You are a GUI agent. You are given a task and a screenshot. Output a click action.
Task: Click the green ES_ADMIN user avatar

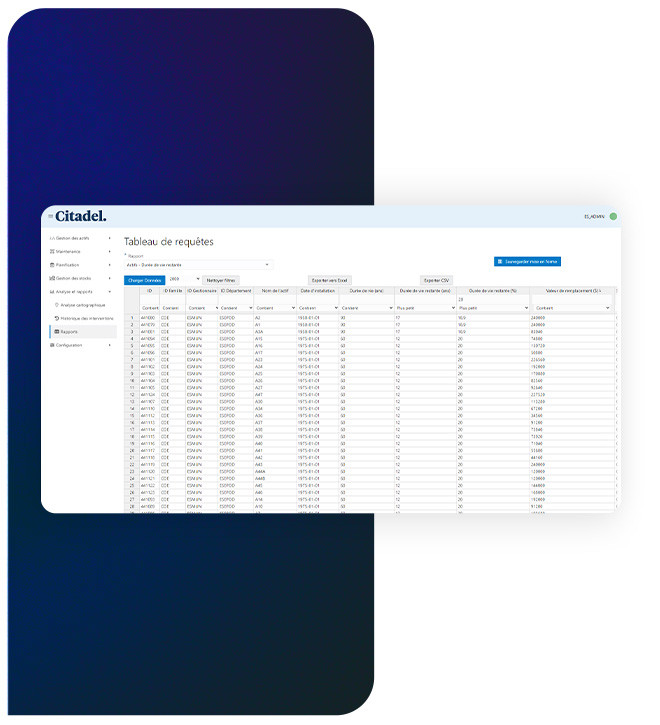[x=614, y=216]
